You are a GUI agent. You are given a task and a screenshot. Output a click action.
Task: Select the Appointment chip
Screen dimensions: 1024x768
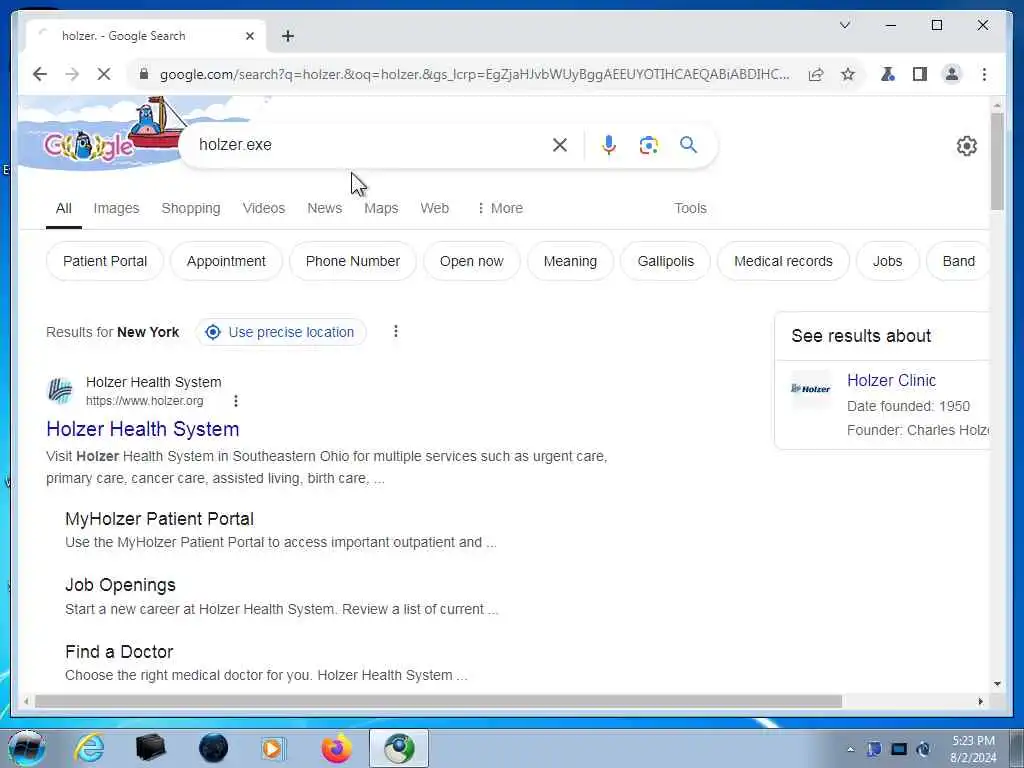tap(226, 261)
